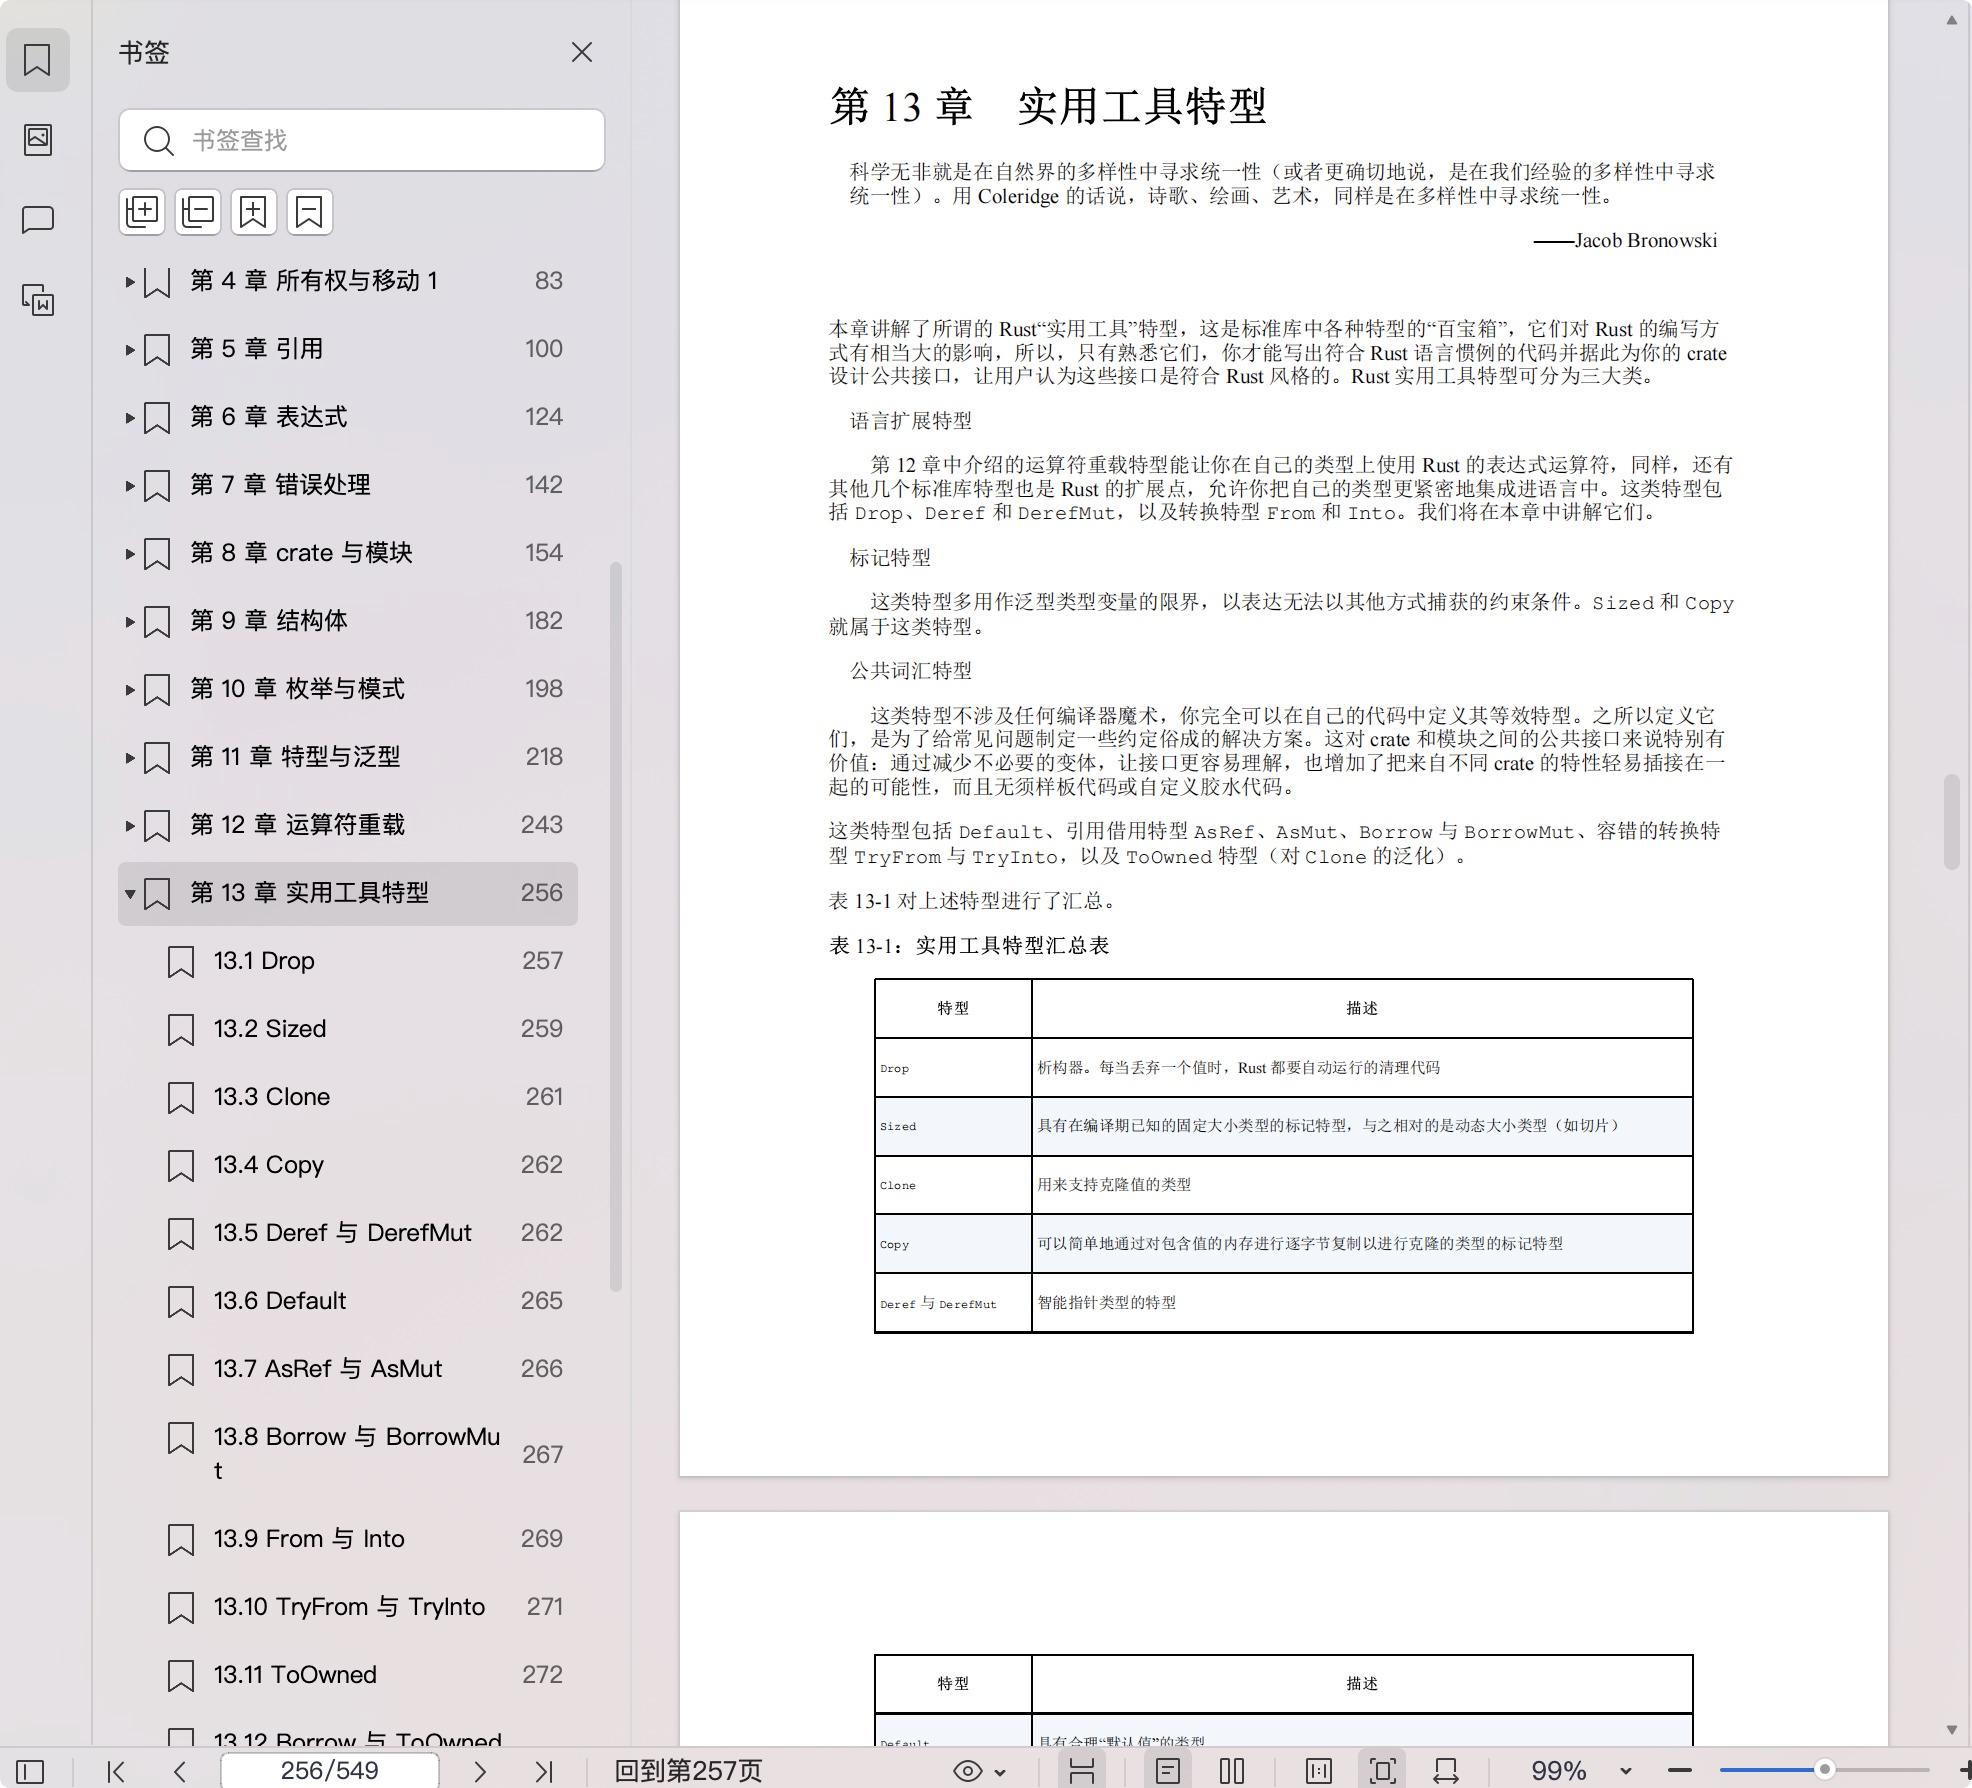This screenshot has height=1788, width=1972.
Task: Open bookmark 13.3 Clone
Action: tap(348, 1097)
